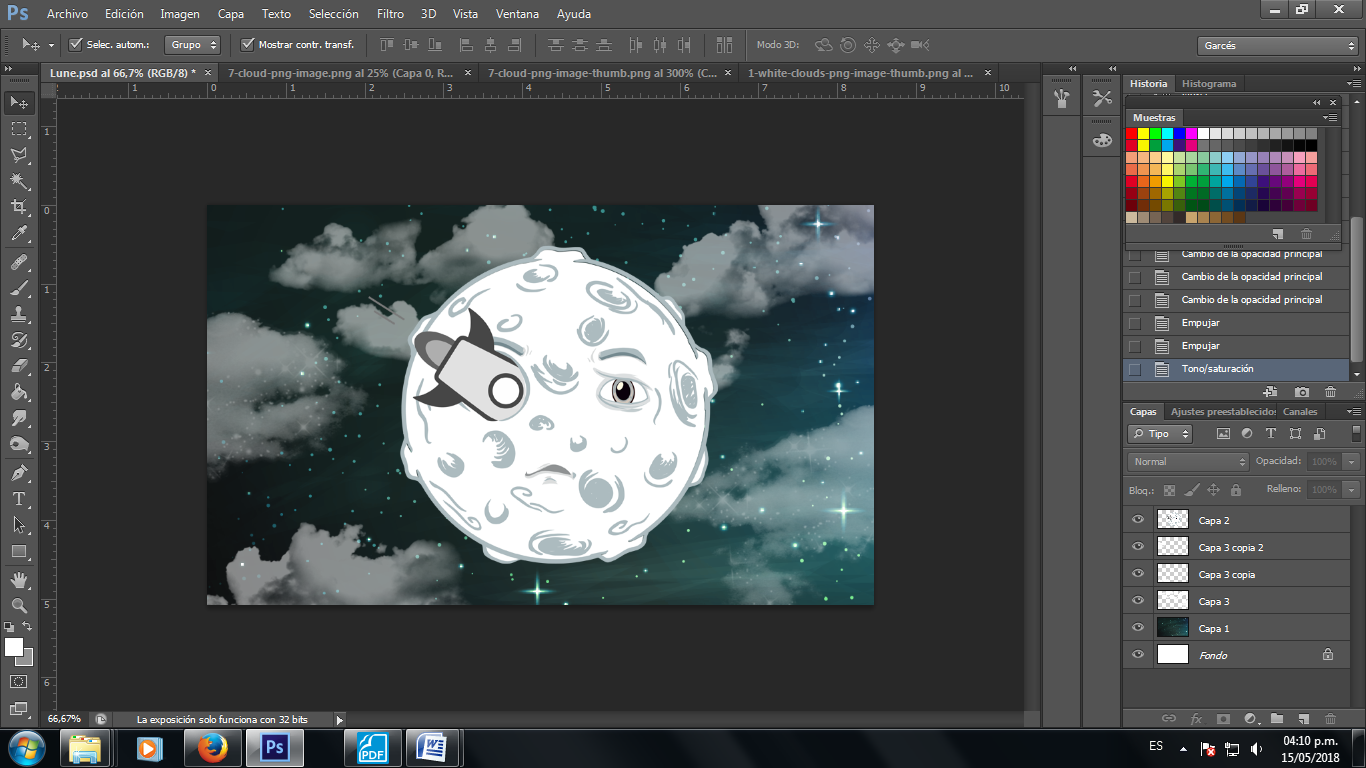Select the Healing Brush tool
The height and width of the screenshot is (768, 1366).
(19, 262)
